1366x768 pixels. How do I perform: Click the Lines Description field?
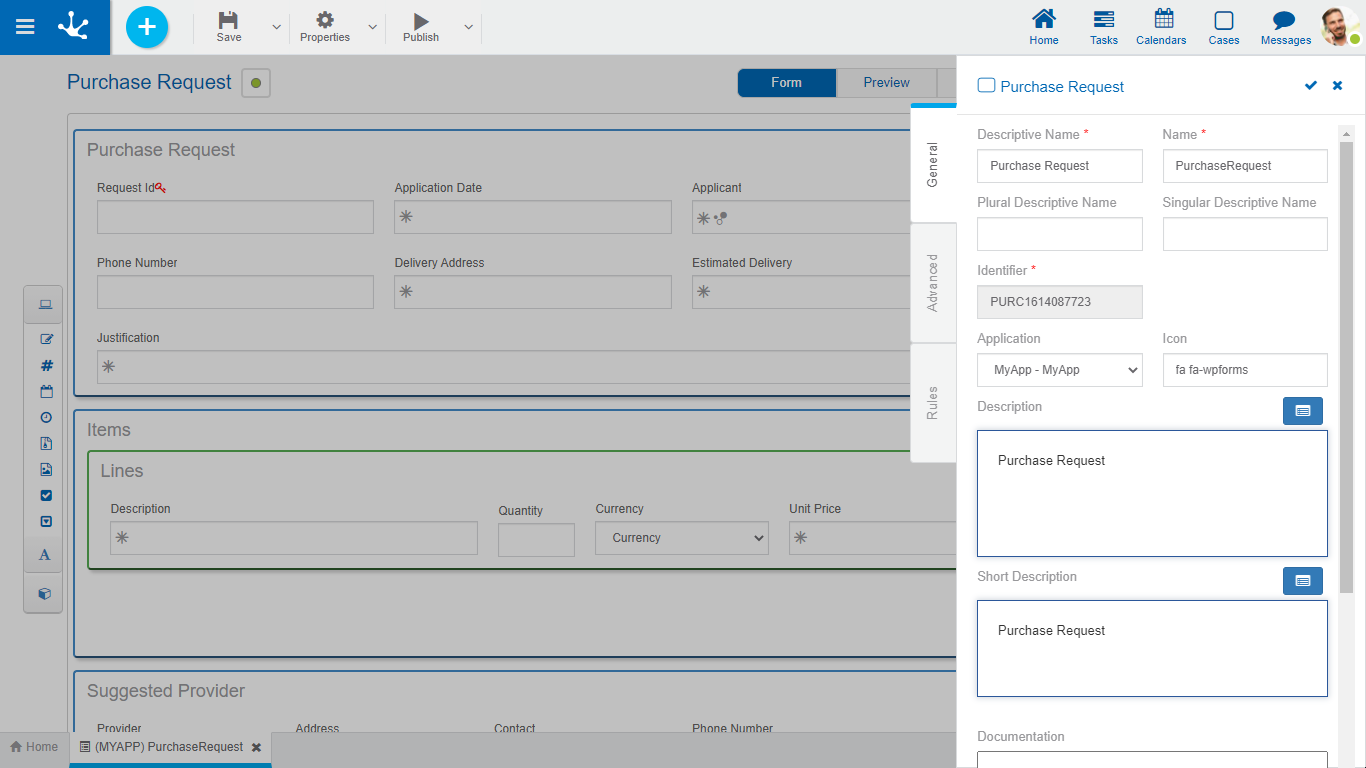[294, 538]
